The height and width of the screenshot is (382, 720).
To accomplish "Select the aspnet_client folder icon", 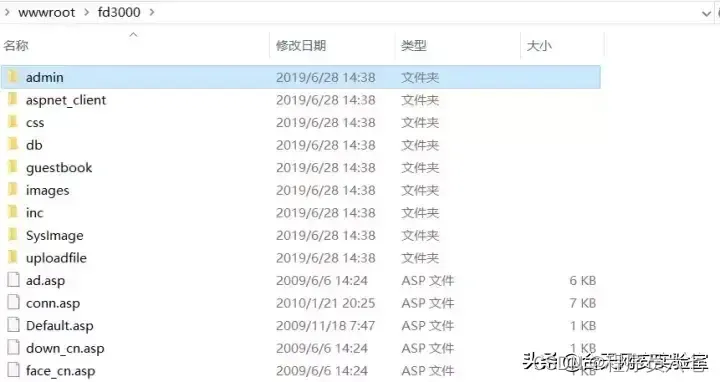I will (x=13, y=99).
